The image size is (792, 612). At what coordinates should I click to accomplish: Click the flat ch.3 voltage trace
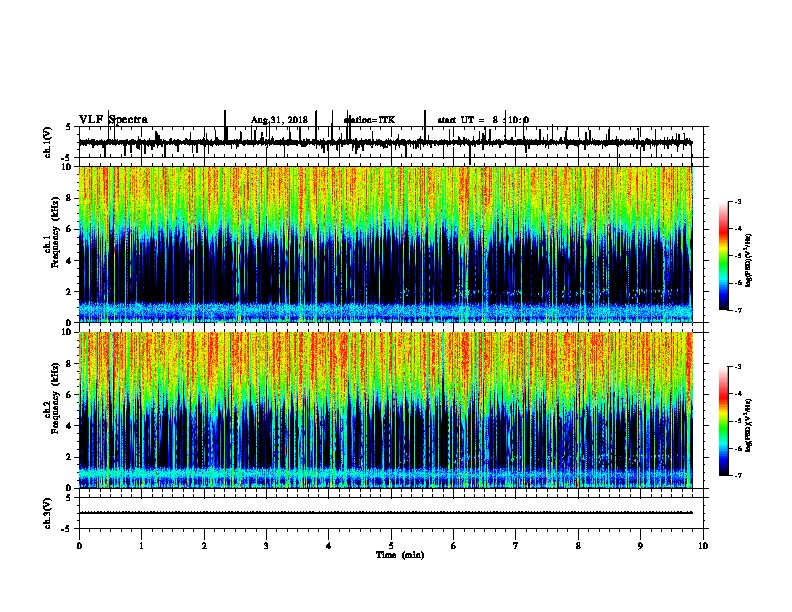[x=386, y=513]
